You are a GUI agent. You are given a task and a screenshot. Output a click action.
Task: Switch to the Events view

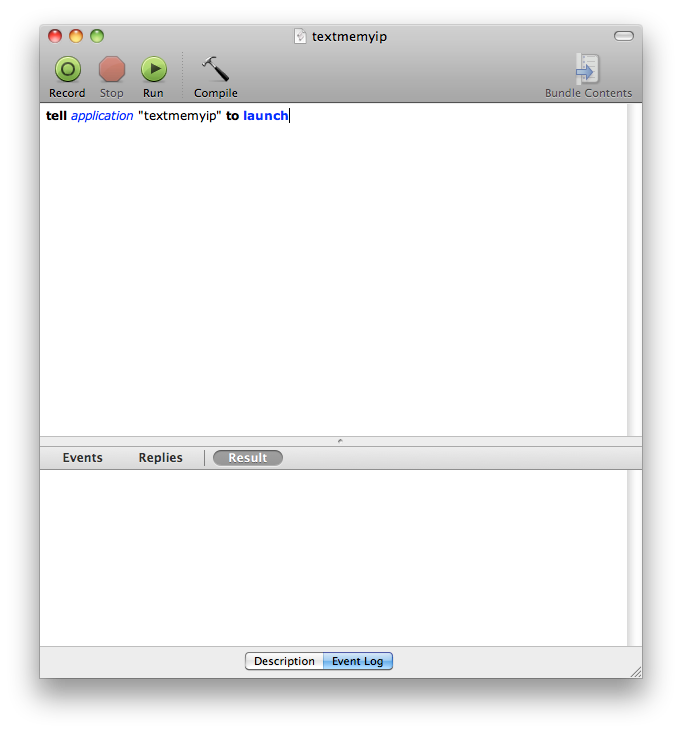pyautogui.click(x=82, y=458)
